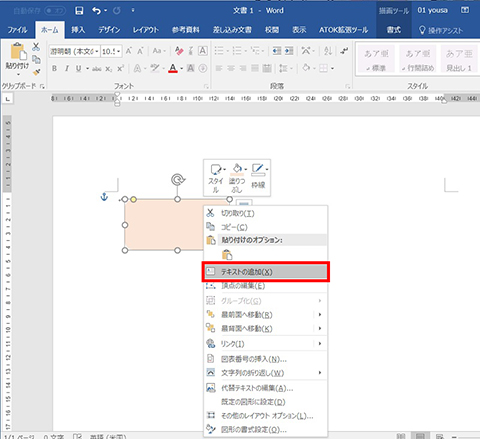Click the text highlight color pen

(155, 68)
